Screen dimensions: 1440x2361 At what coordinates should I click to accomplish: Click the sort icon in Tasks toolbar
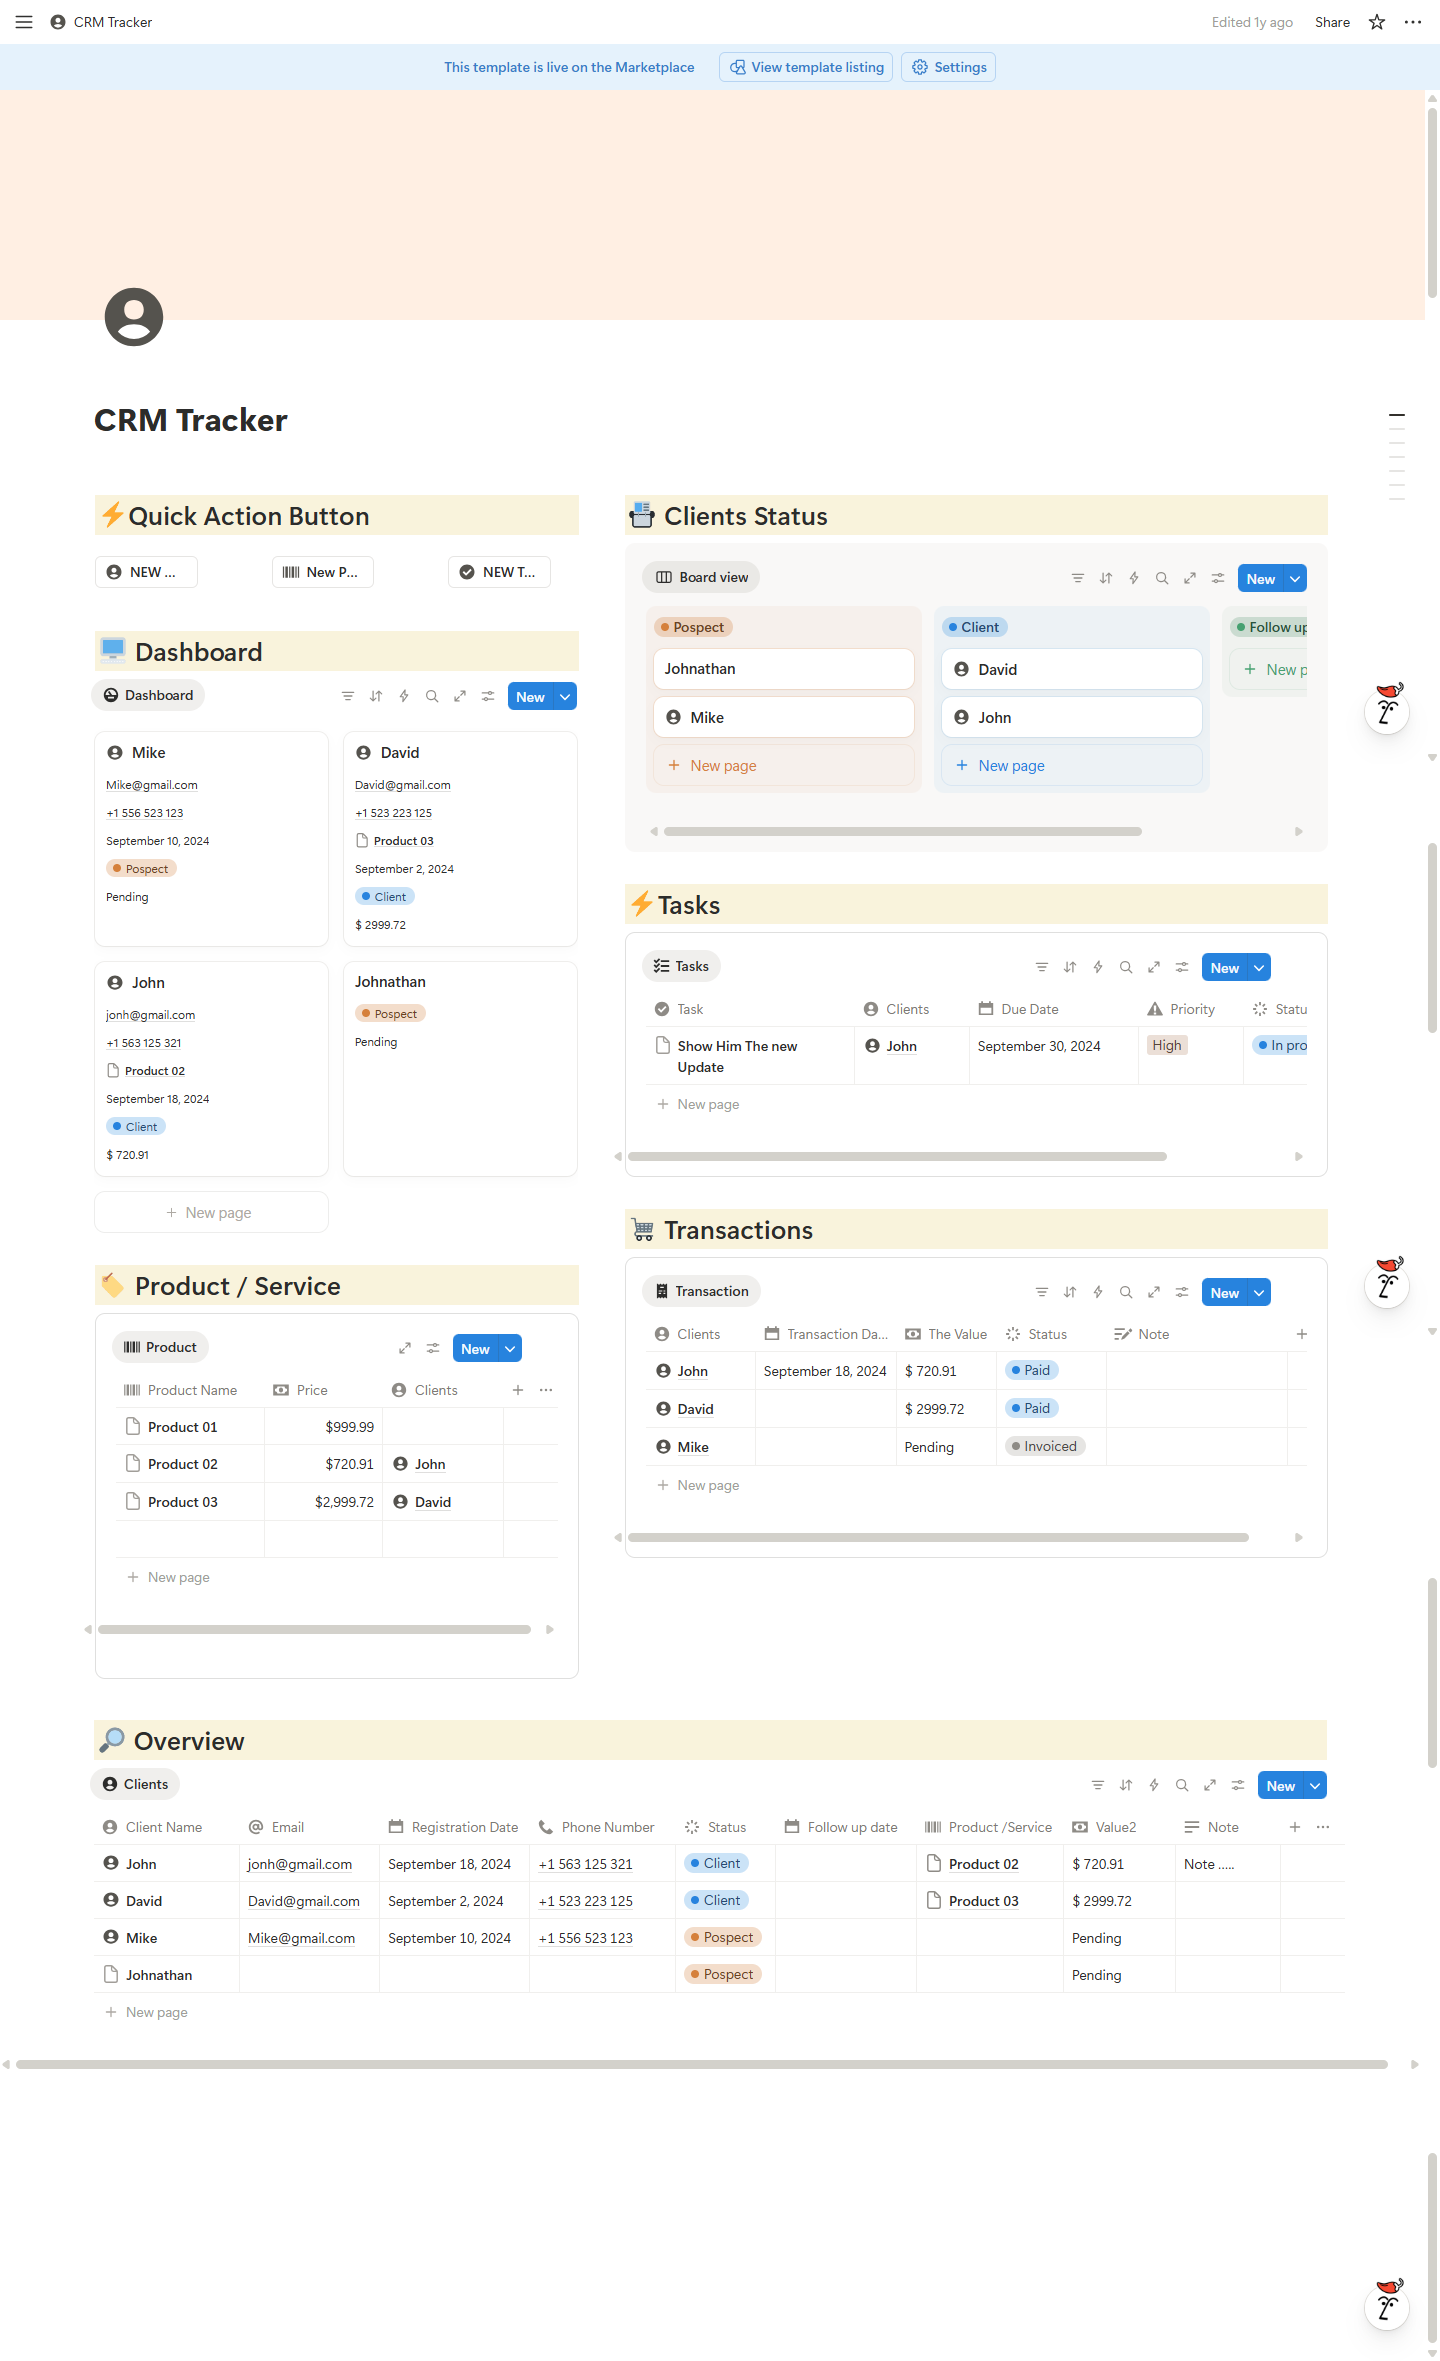(1069, 967)
